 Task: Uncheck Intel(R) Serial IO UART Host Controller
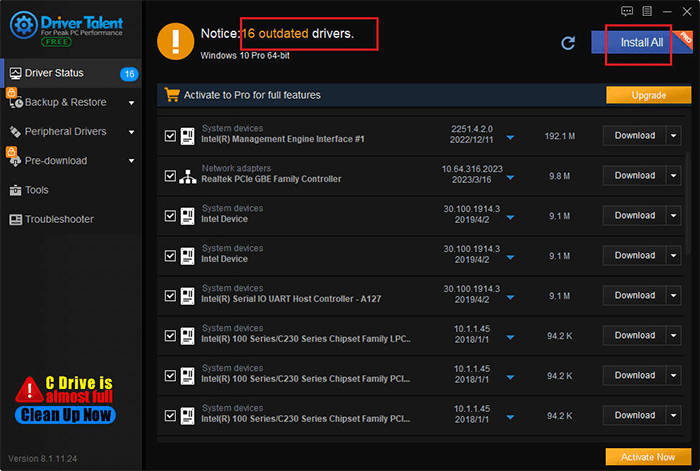tap(170, 296)
